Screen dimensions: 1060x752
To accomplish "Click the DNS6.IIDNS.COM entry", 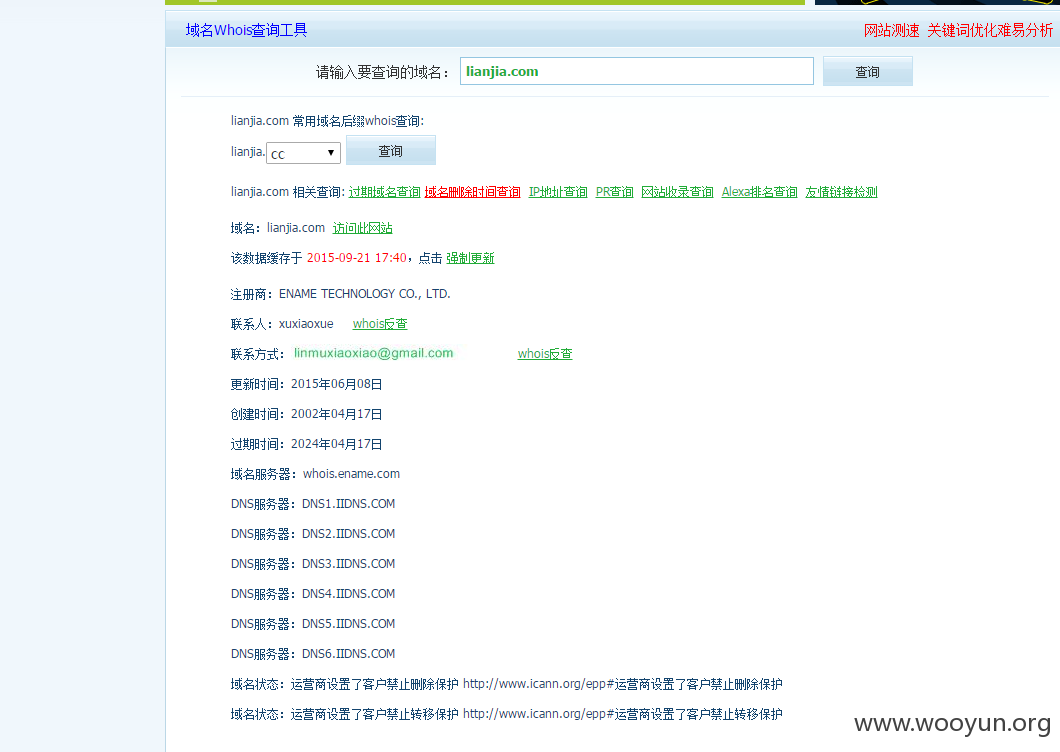I will point(348,653).
